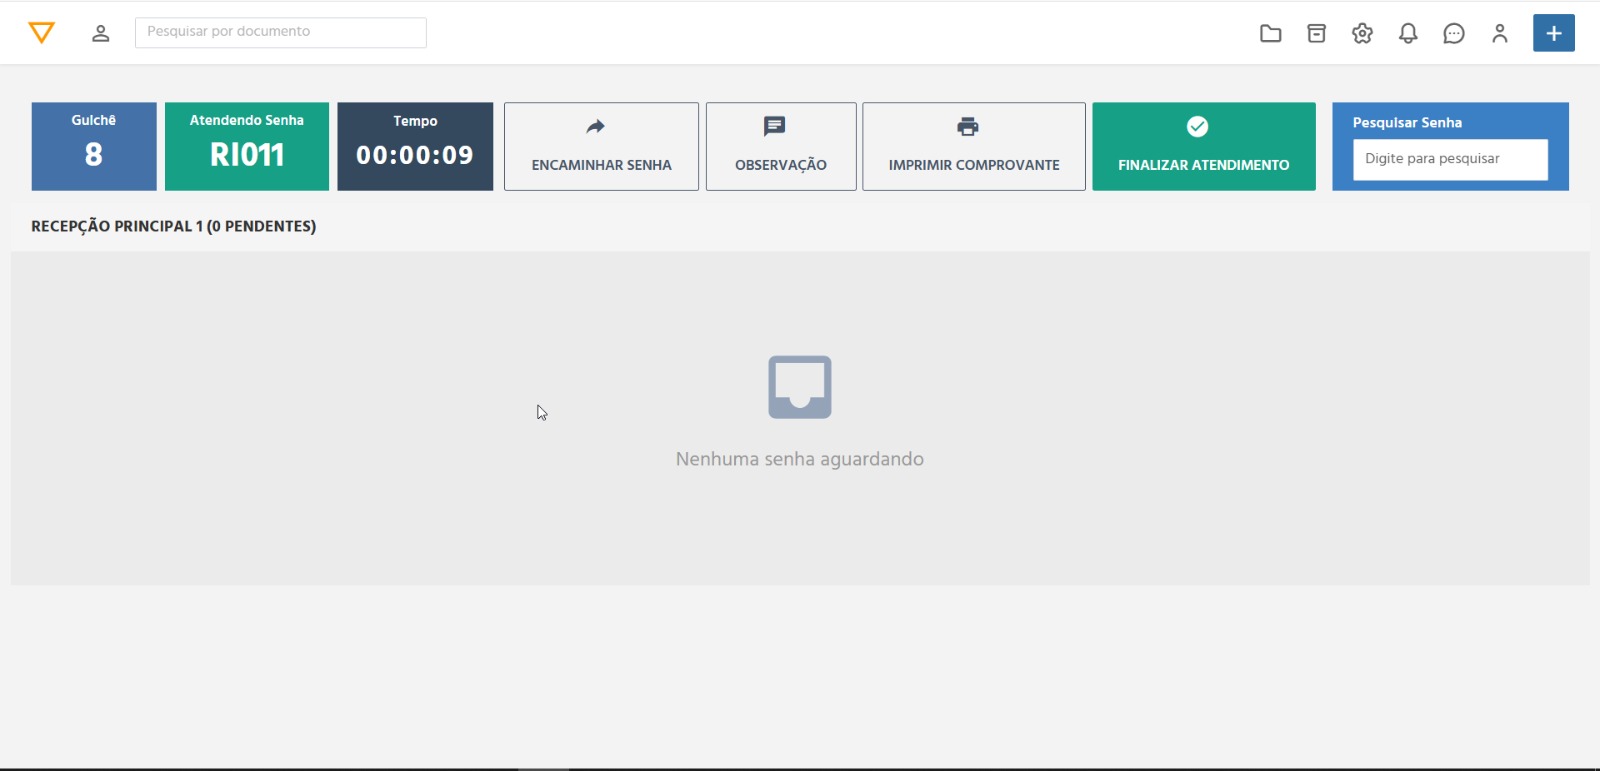Click the Digite para pesquisar input
The image size is (1600, 771).
click(x=1449, y=159)
